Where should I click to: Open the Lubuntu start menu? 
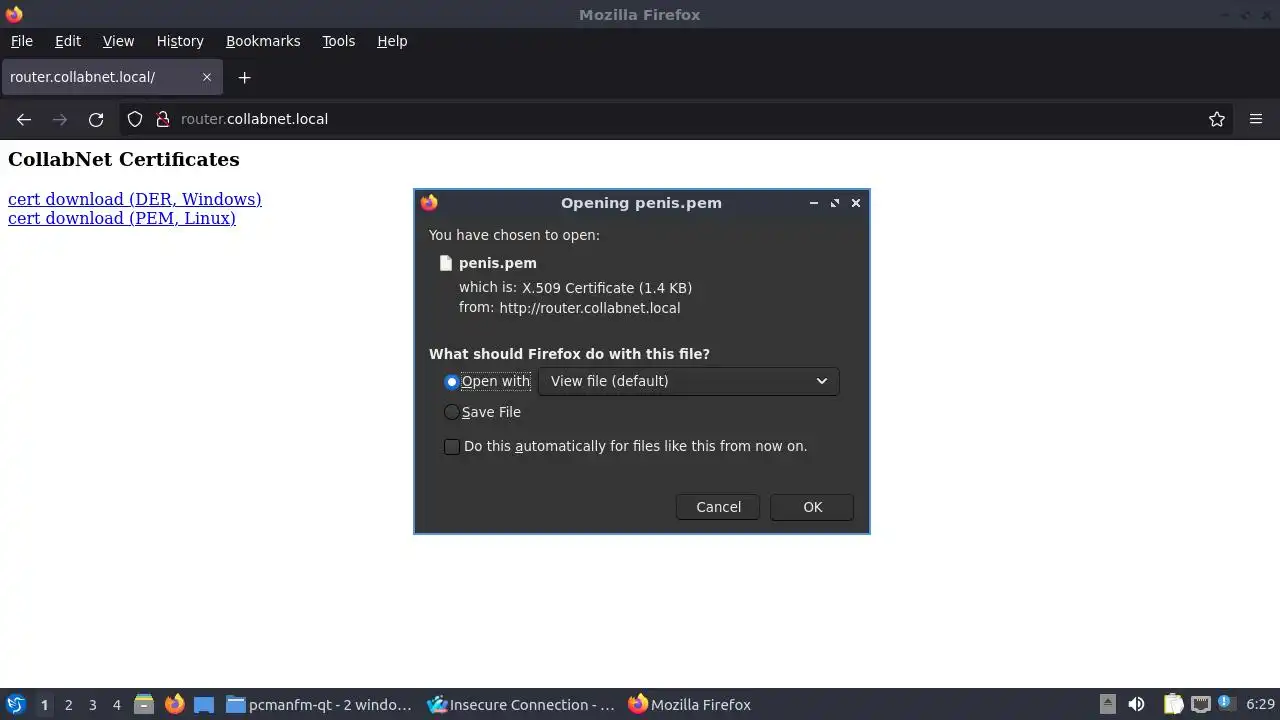point(16,705)
